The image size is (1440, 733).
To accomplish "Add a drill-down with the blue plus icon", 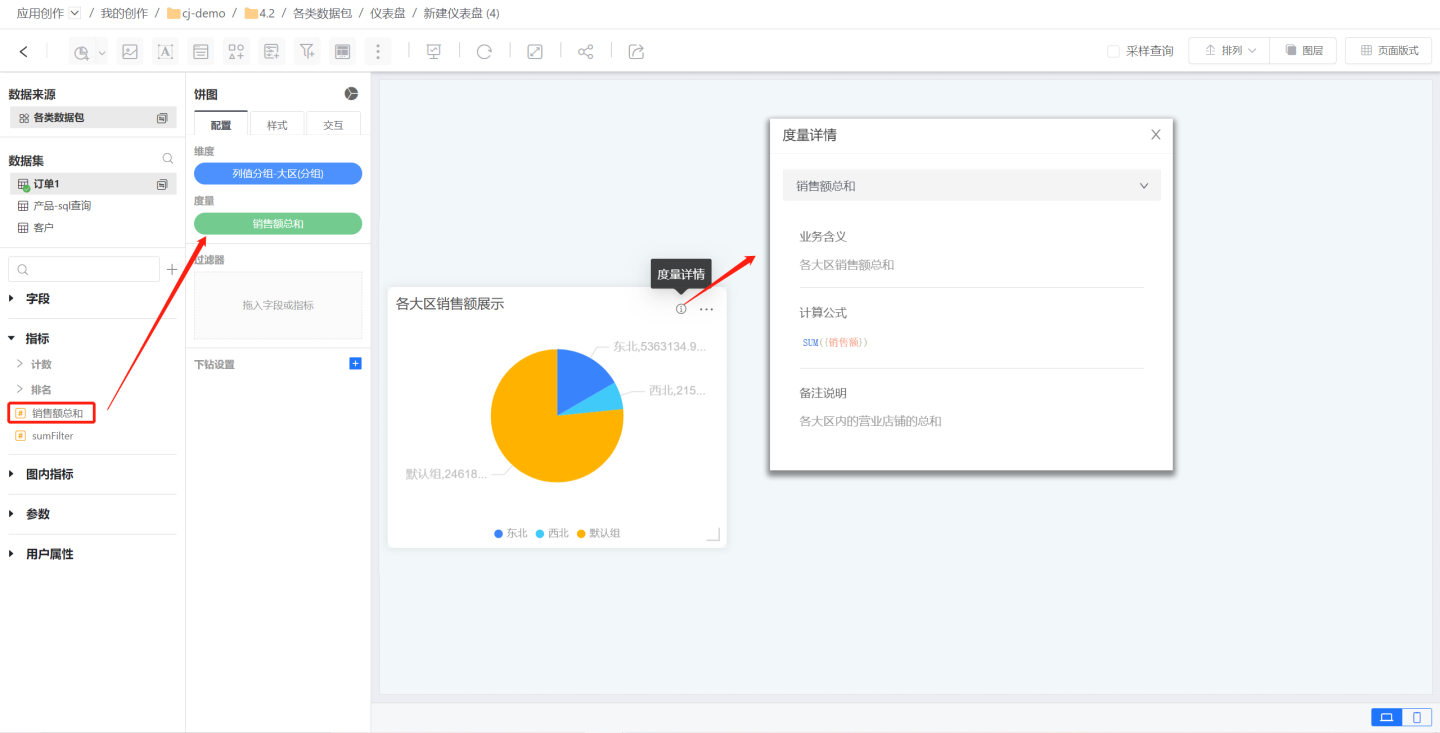I will click(355, 364).
